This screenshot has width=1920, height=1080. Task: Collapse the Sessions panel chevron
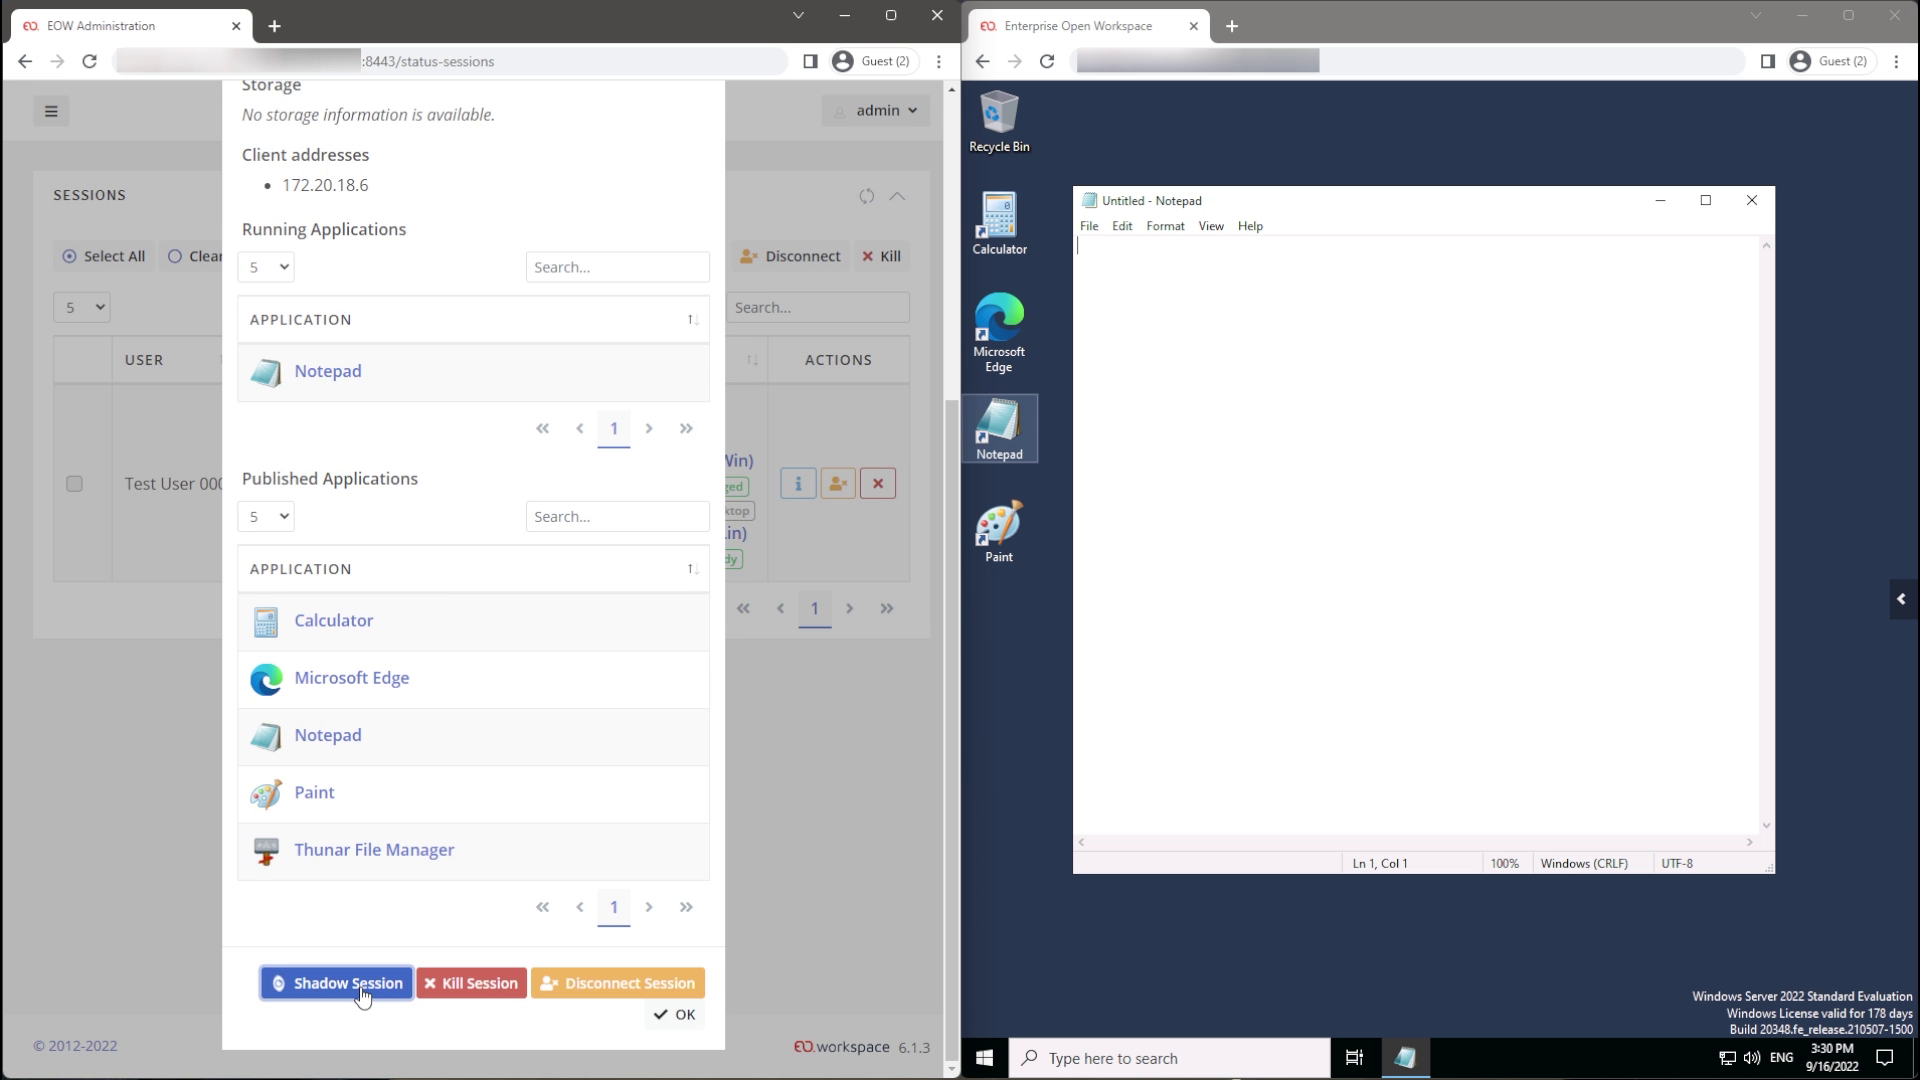coord(897,196)
